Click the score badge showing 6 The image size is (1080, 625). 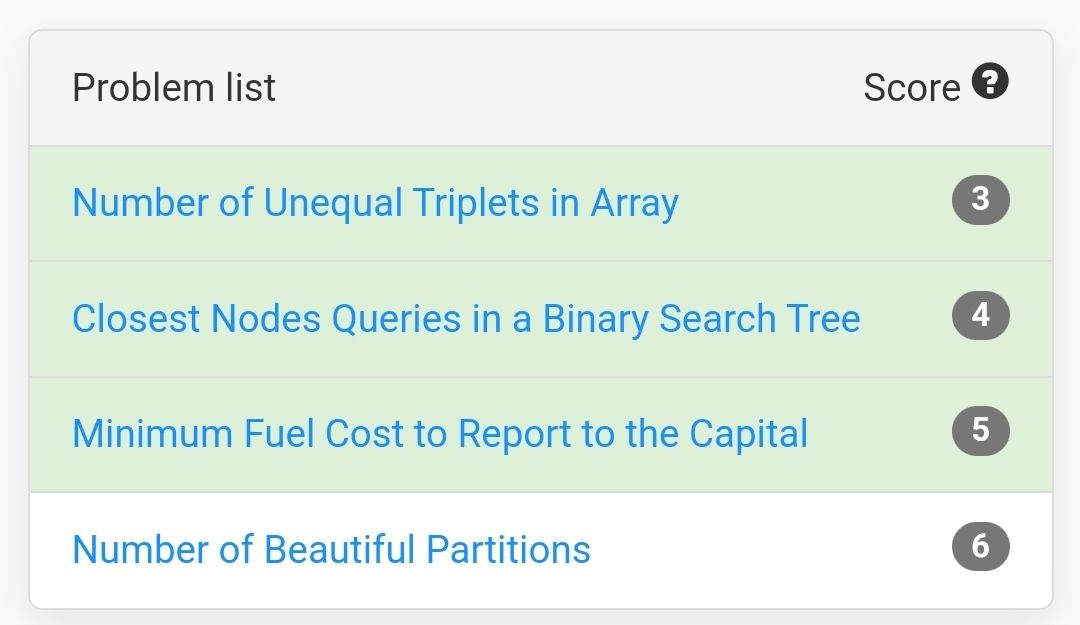[981, 547]
